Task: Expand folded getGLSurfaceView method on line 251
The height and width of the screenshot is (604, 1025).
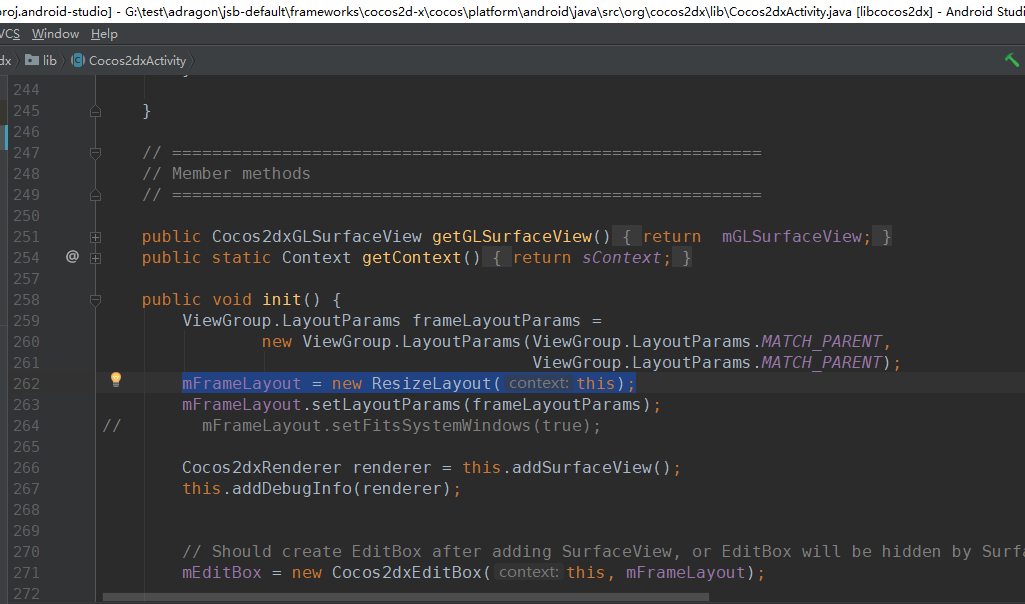Action: 95,237
